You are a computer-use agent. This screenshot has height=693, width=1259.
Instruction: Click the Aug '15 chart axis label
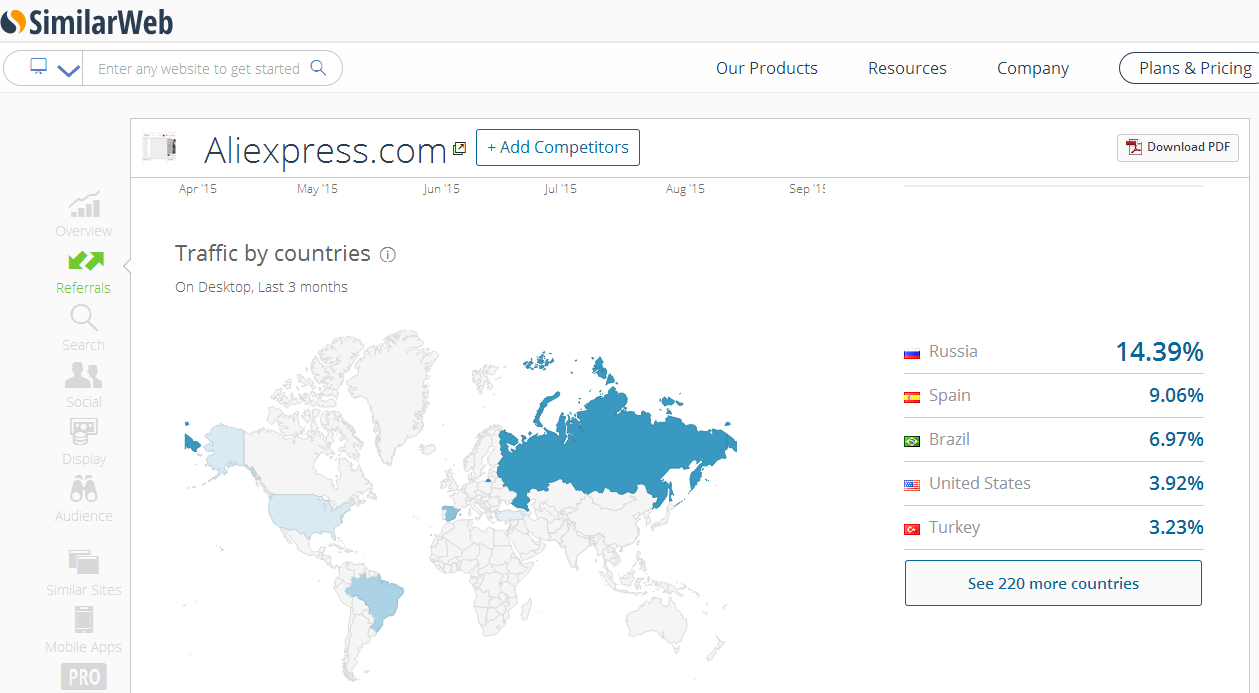[x=685, y=189]
